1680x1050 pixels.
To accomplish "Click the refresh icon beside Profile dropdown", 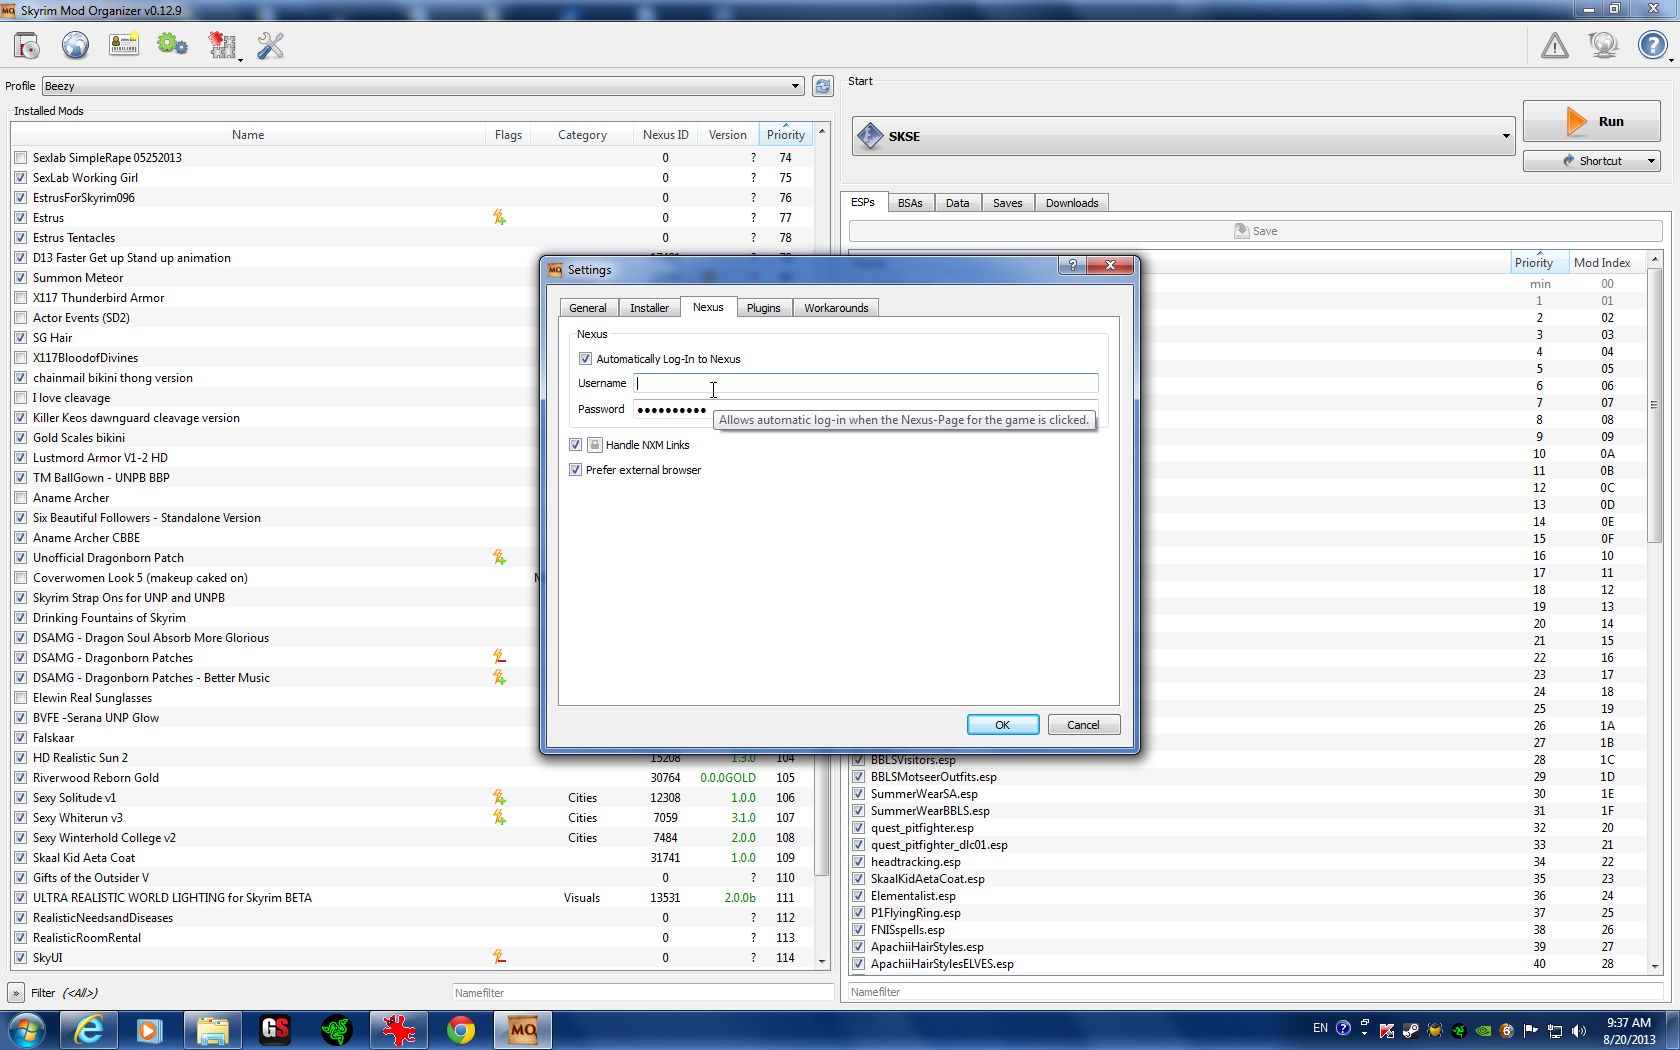I will pyautogui.click(x=822, y=86).
